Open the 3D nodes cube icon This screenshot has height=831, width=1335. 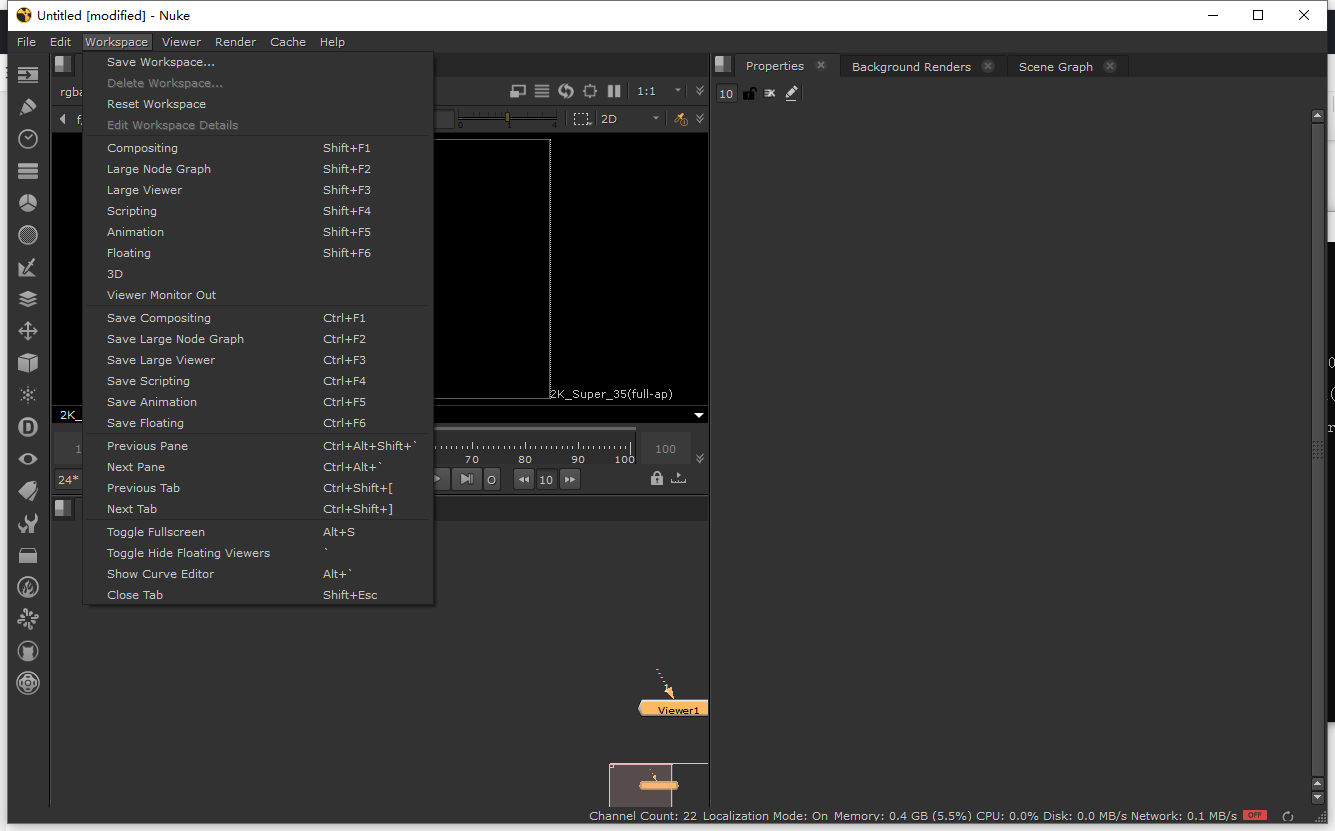click(x=28, y=363)
